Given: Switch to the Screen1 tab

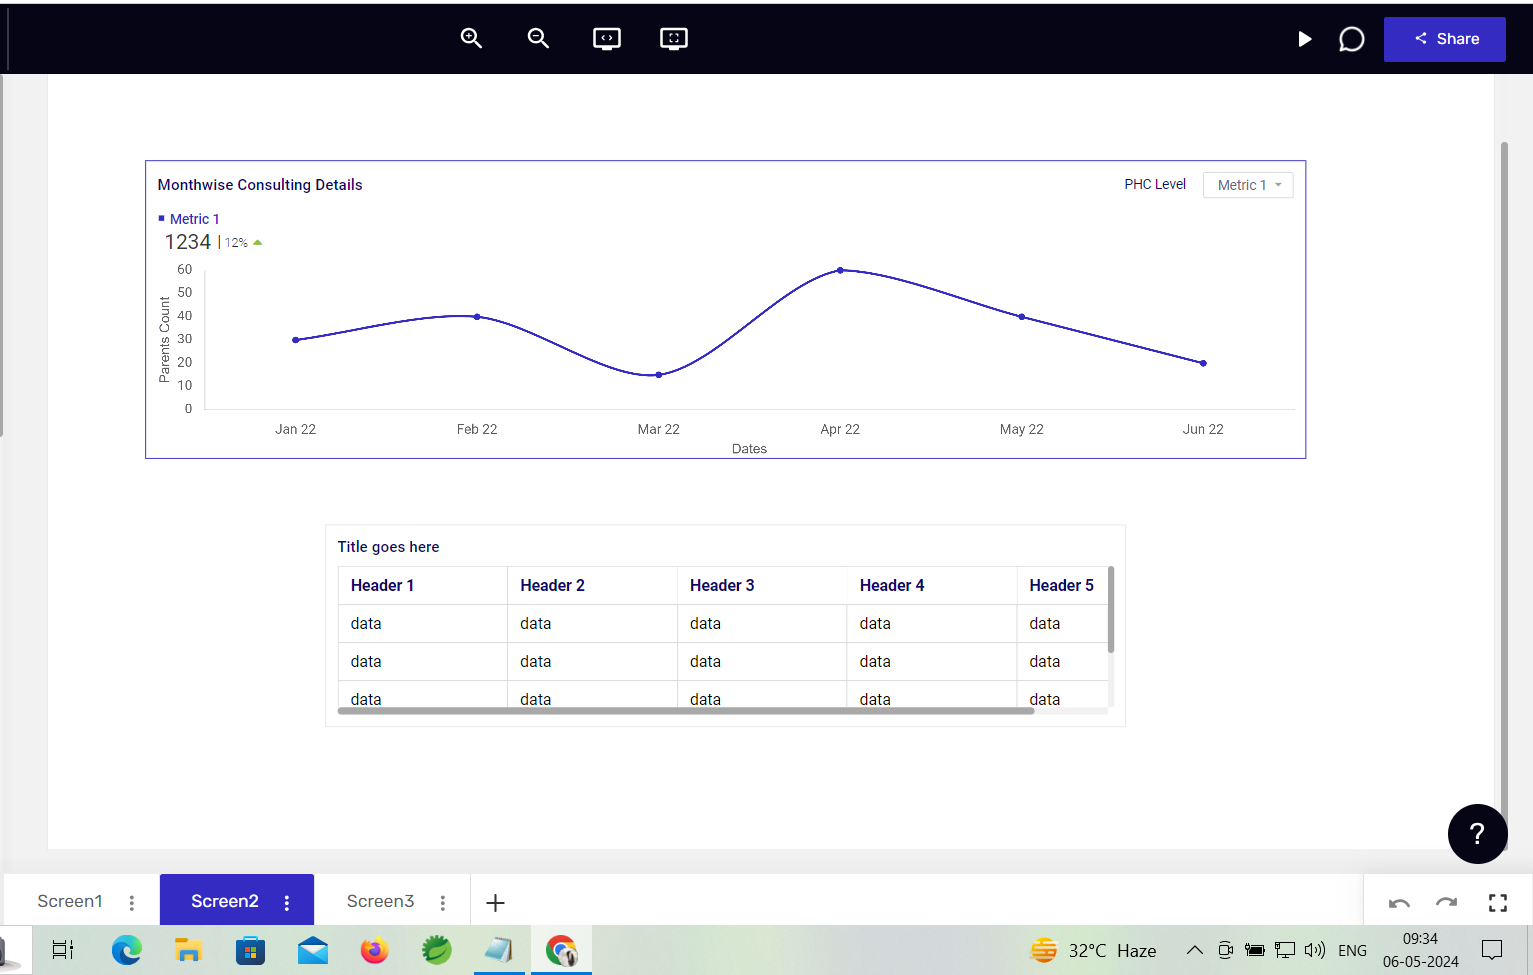Looking at the screenshot, I should [70, 901].
